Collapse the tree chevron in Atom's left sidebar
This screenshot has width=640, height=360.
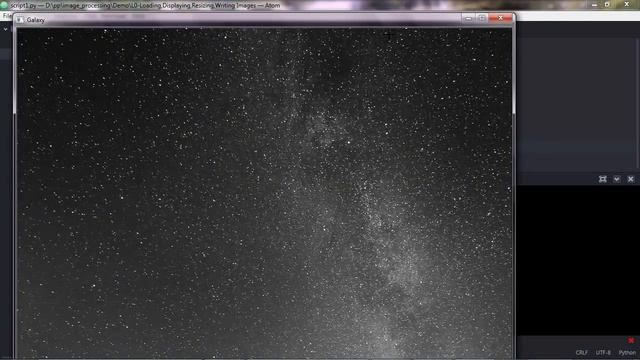click(5, 29)
